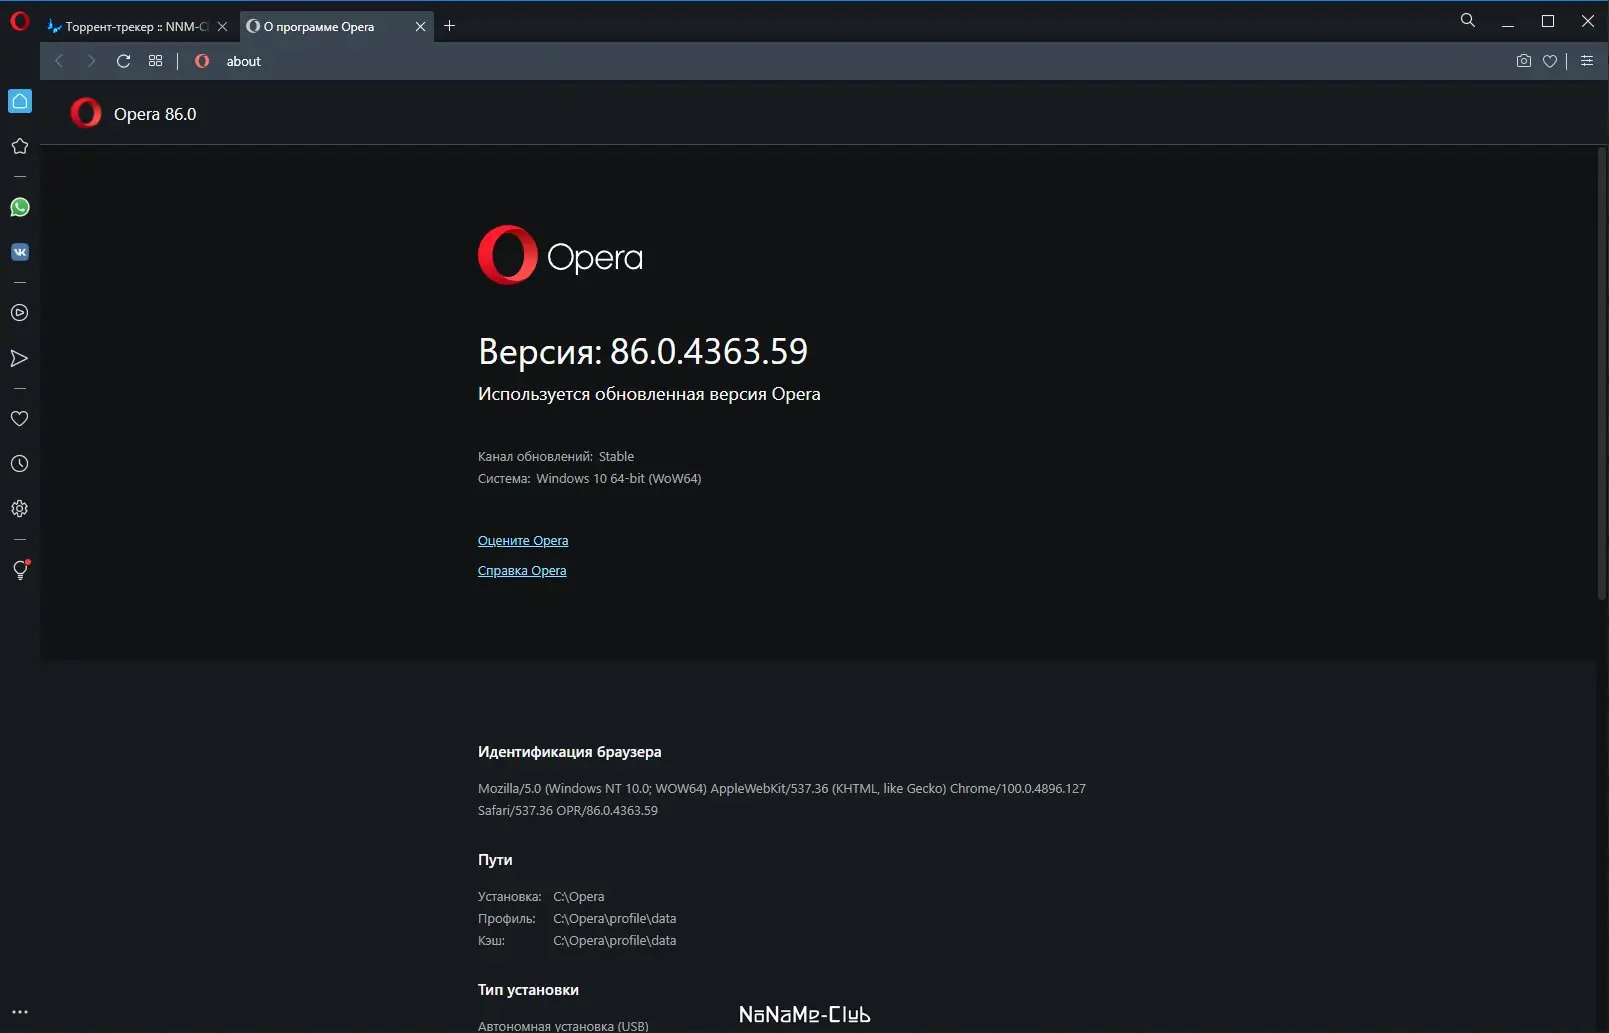The image size is (1609, 1033).
Task: Open VK messenger in sidebar
Action: tap(20, 252)
